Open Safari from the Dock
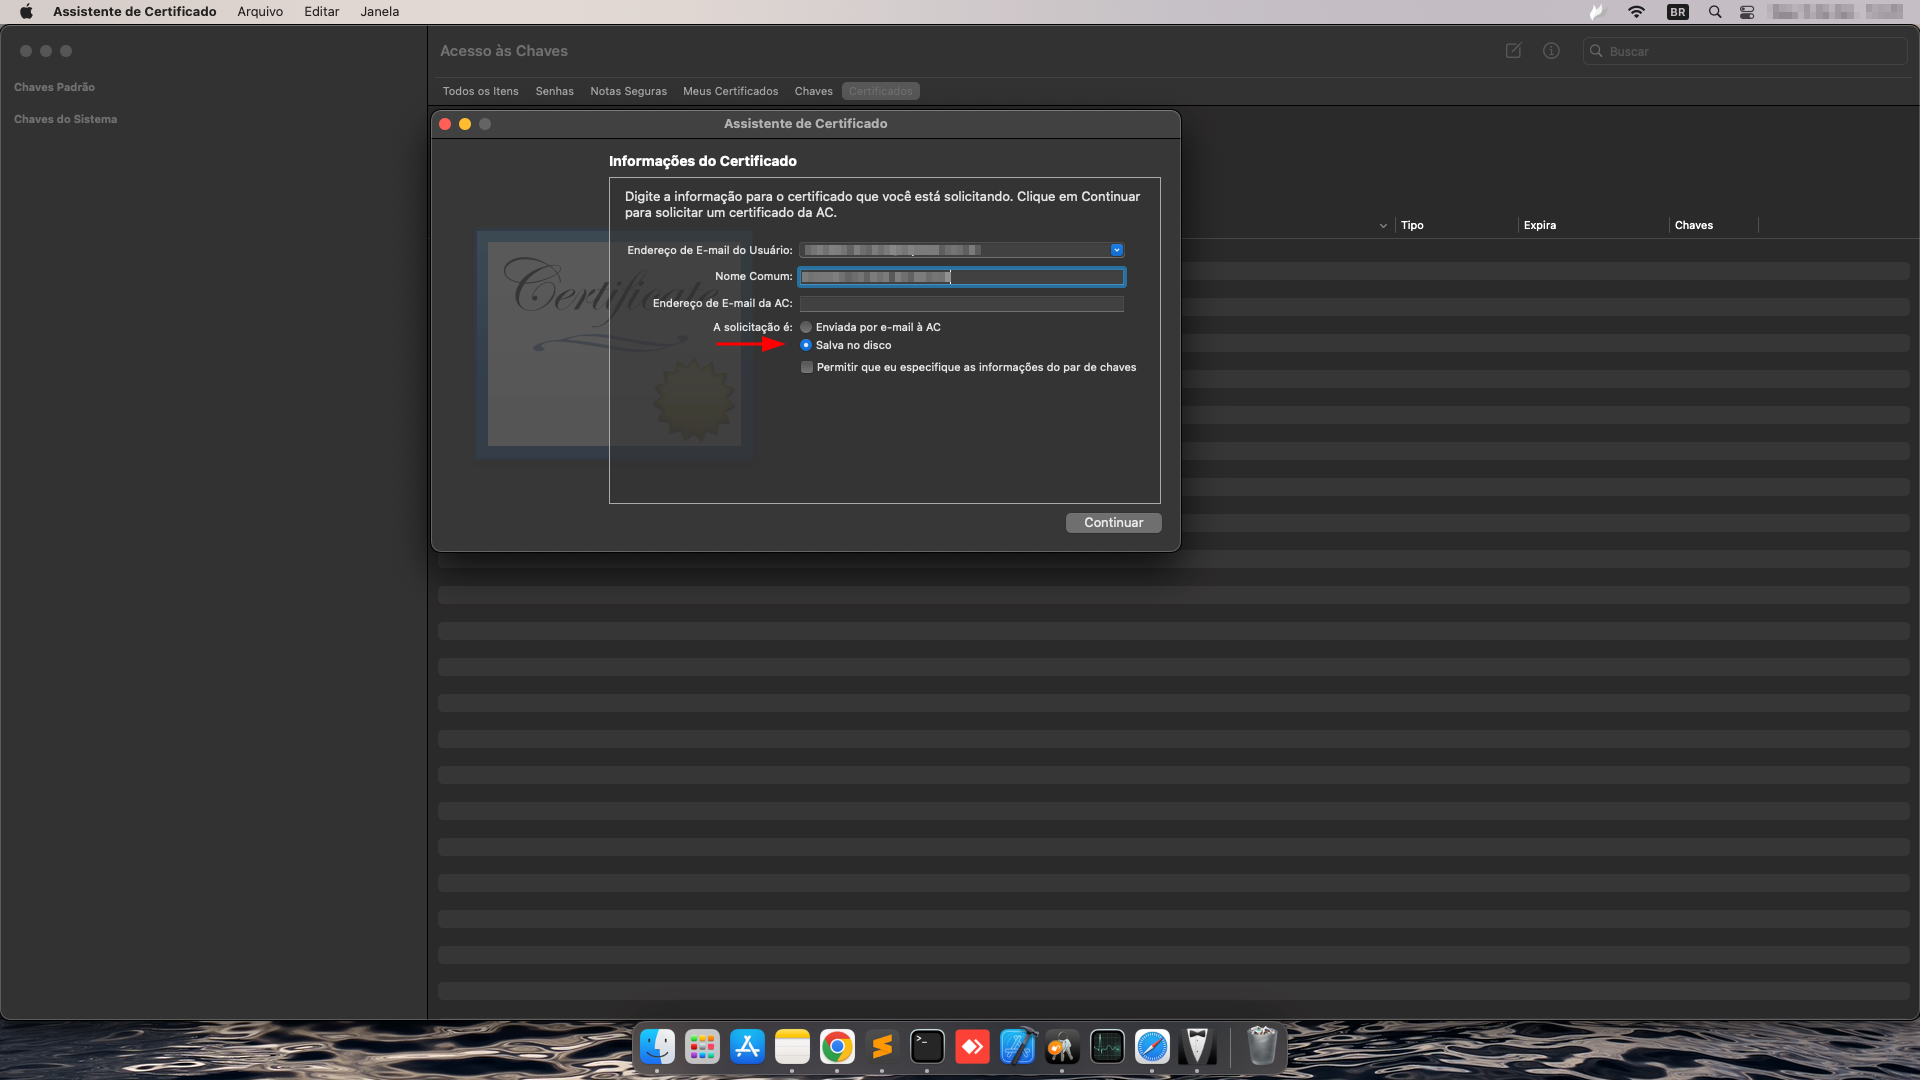Image resolution: width=1920 pixels, height=1080 pixels. tap(1152, 1047)
